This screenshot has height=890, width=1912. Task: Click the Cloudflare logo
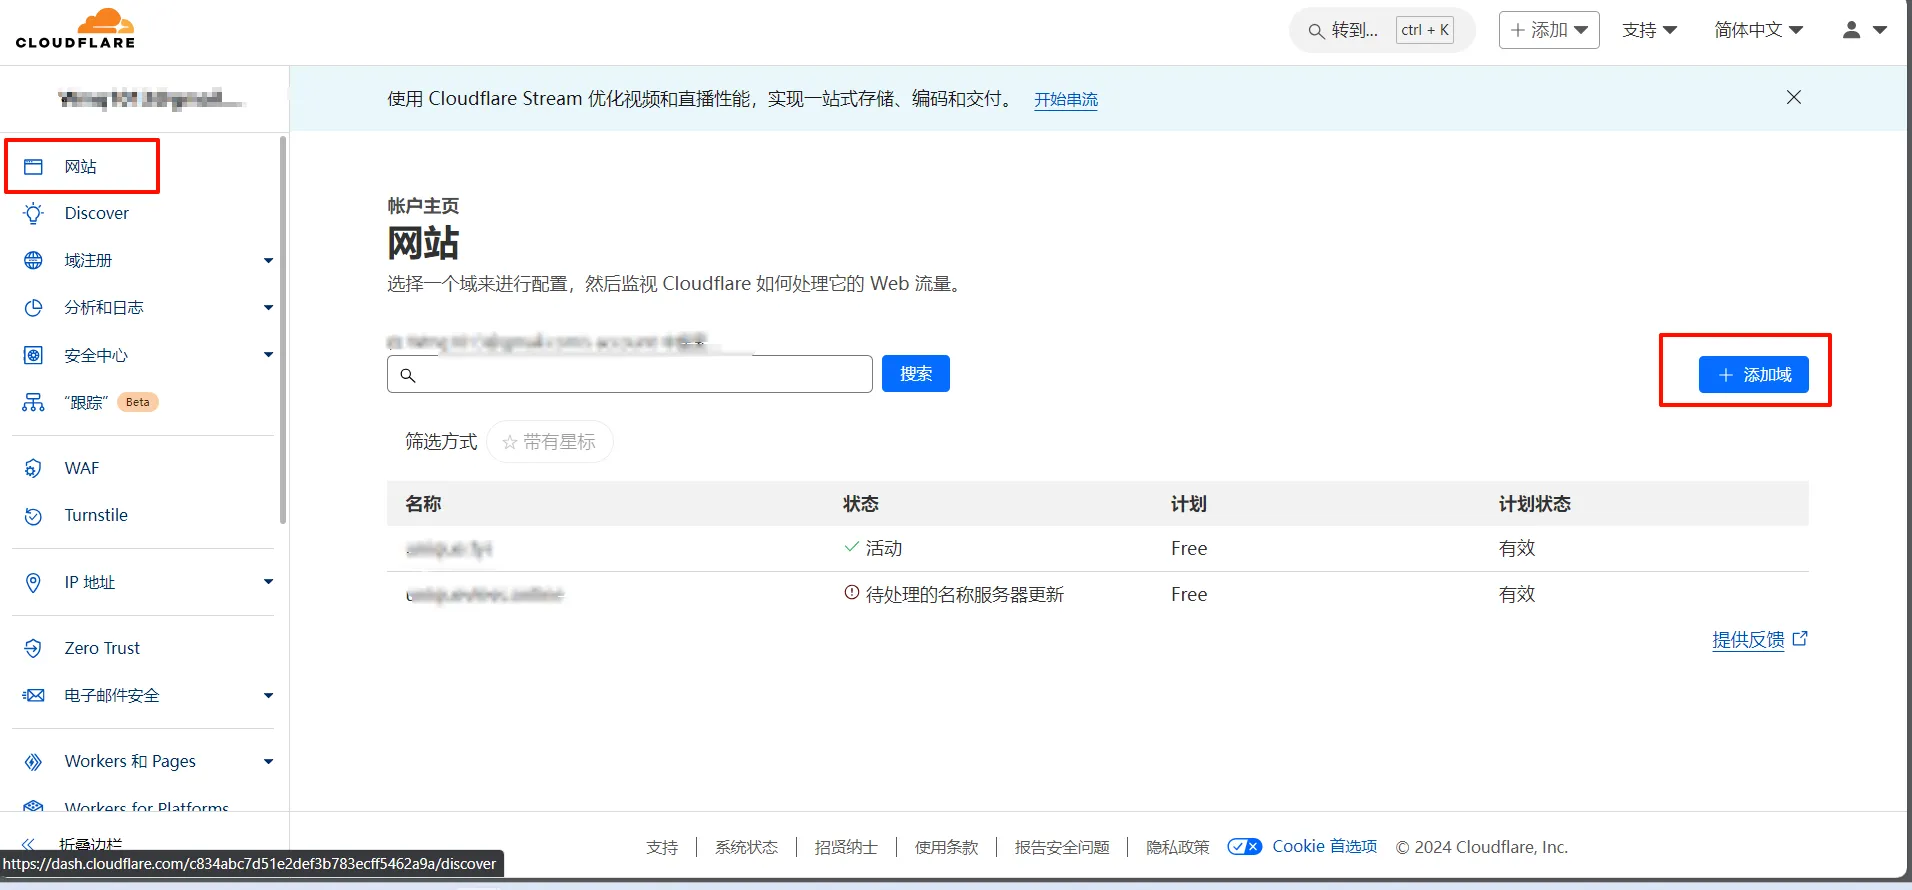click(x=76, y=29)
